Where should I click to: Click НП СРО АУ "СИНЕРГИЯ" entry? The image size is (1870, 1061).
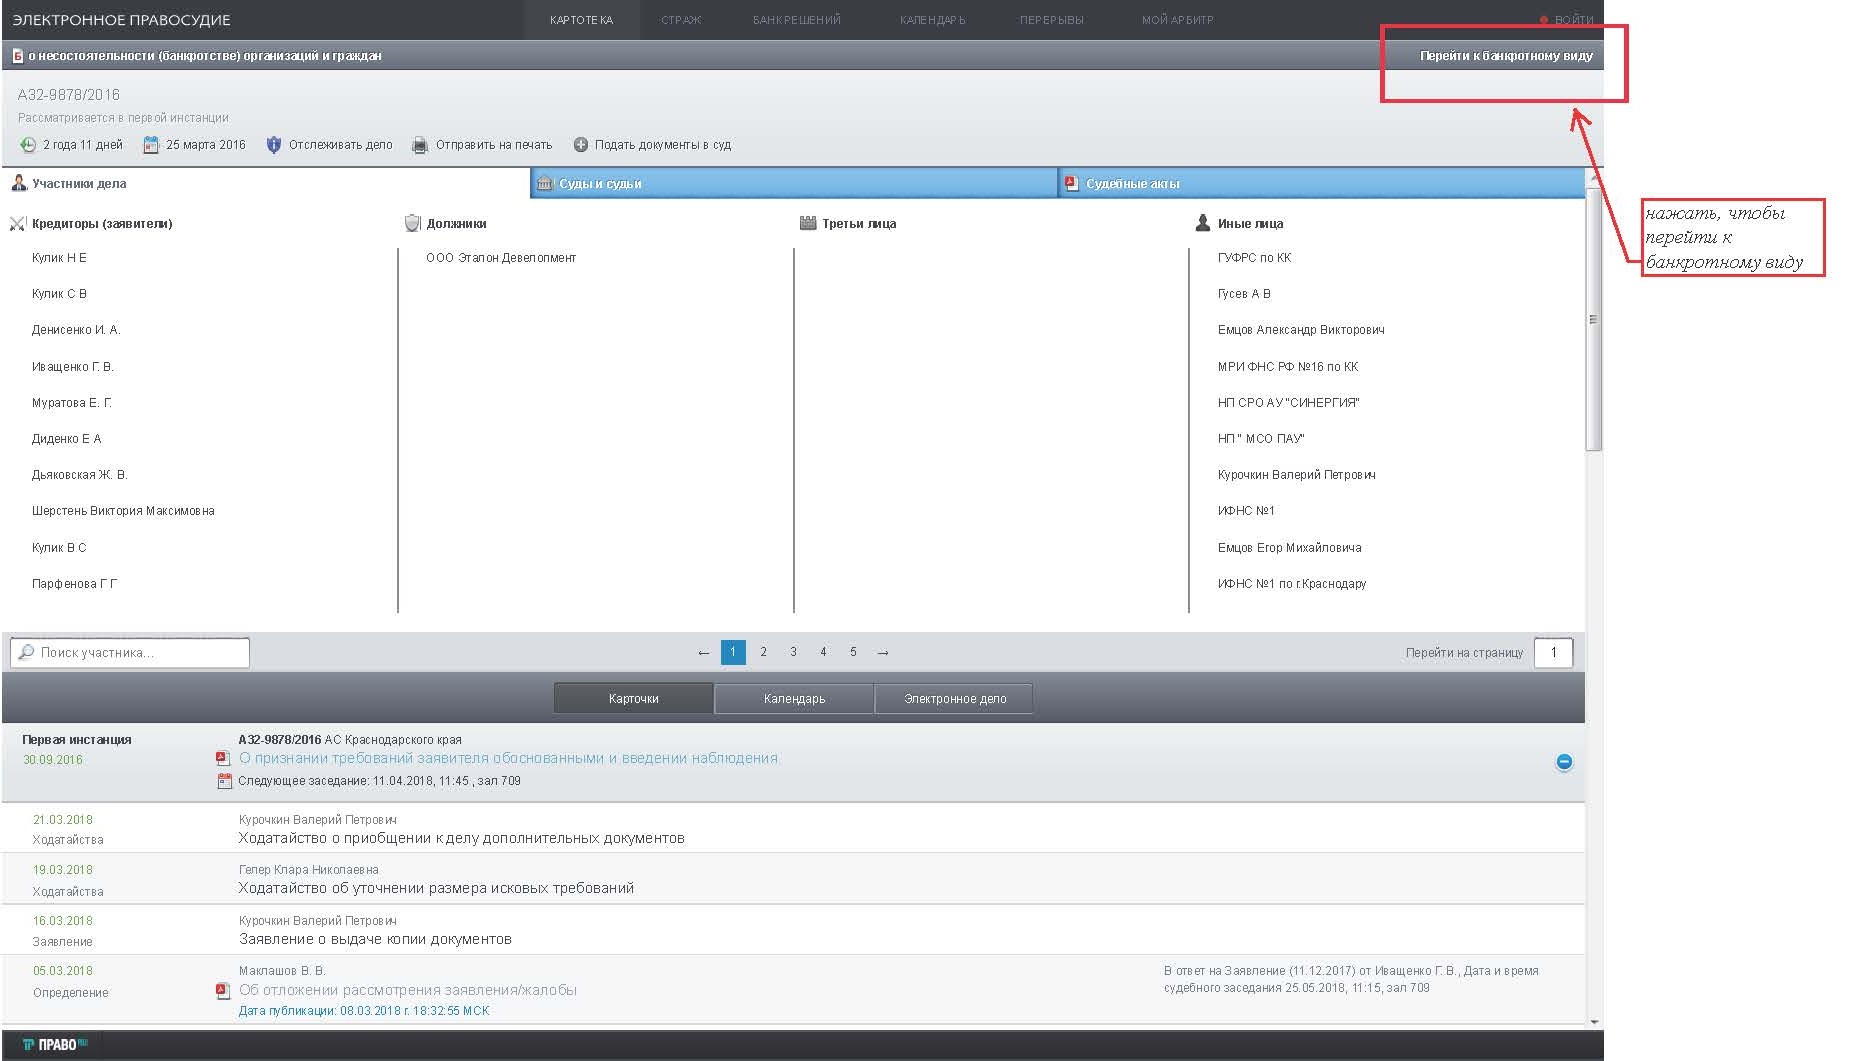pyautogui.click(x=1288, y=403)
